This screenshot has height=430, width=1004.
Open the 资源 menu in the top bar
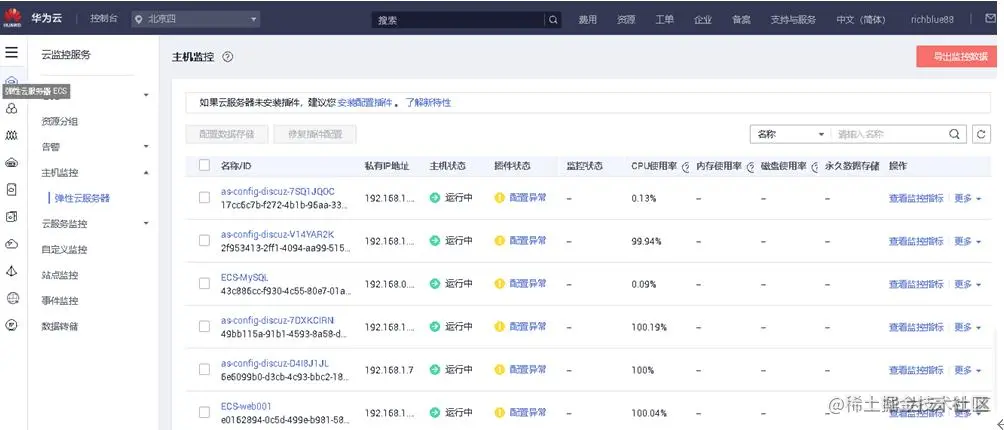coord(626,20)
